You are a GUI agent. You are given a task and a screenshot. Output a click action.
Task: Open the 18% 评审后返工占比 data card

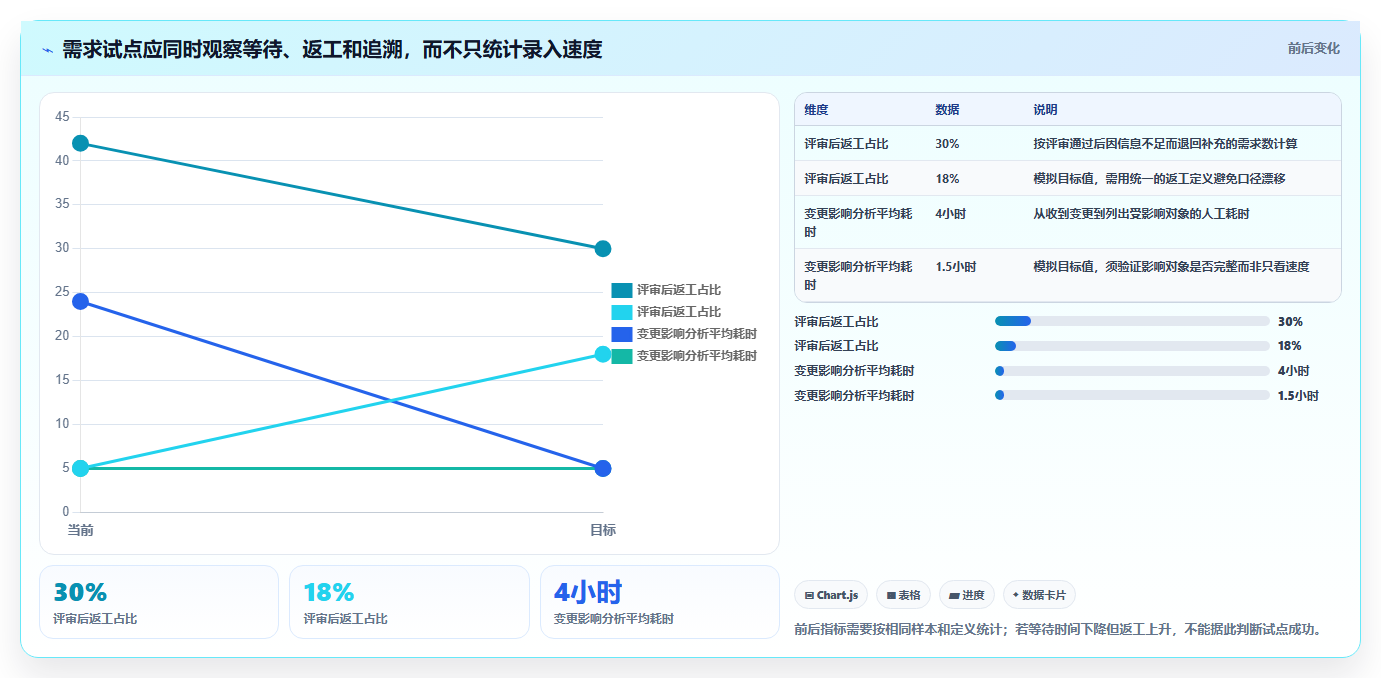tap(409, 602)
